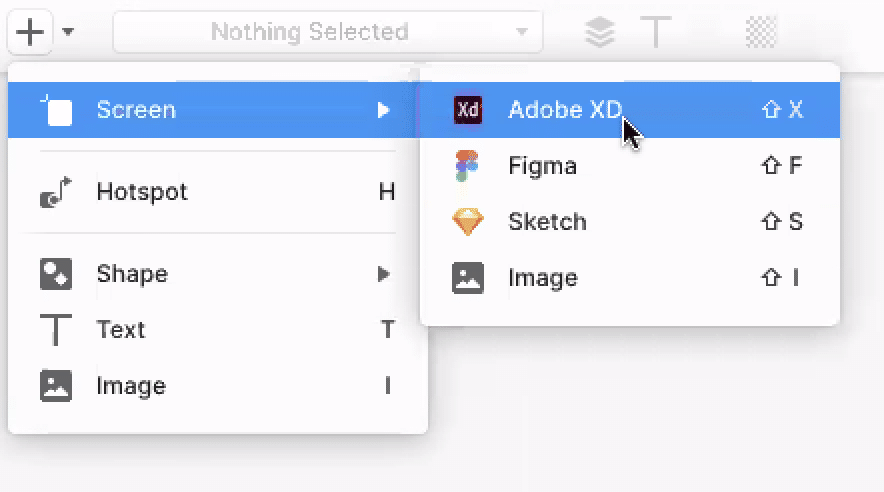Open the Shape submenu
The width and height of the screenshot is (884, 492).
(132, 274)
